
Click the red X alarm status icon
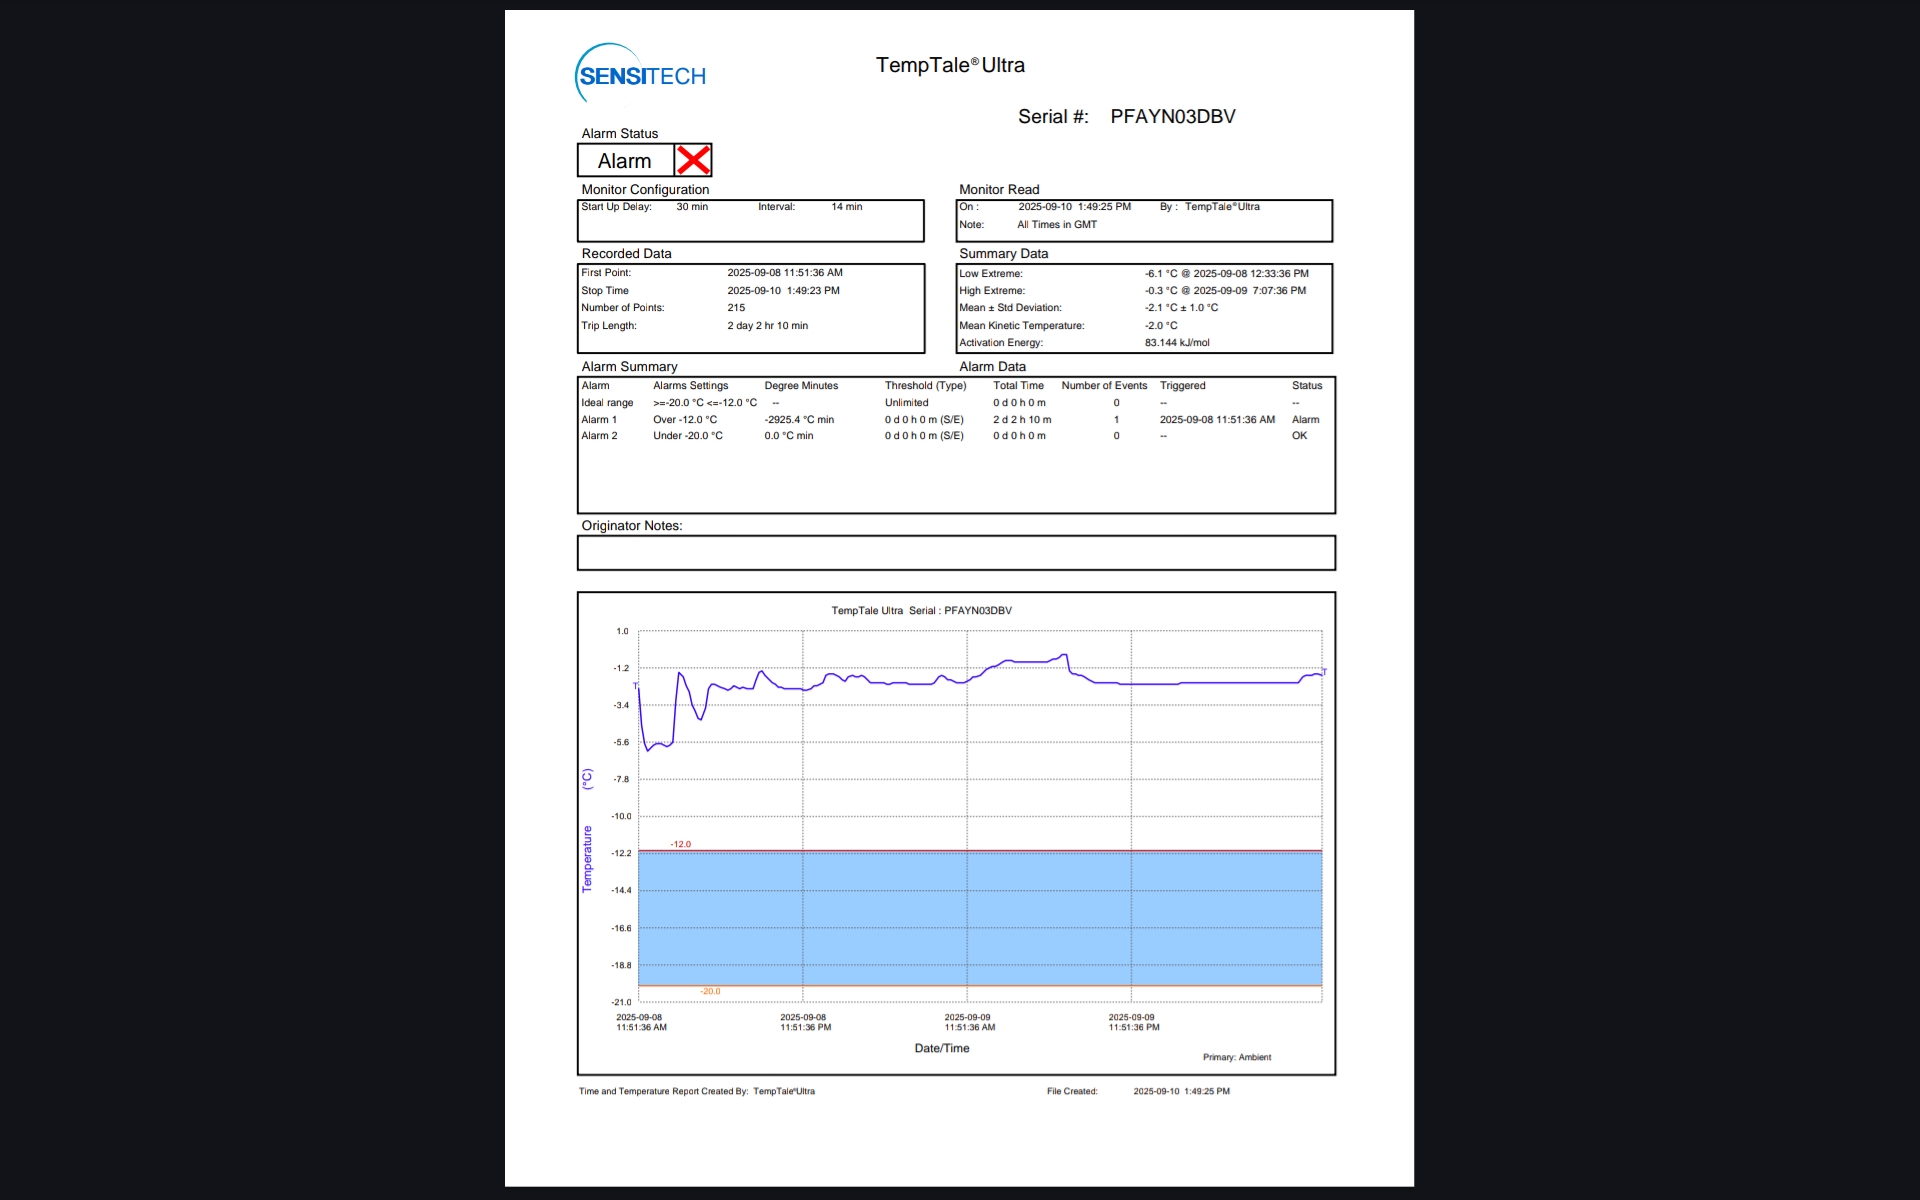(693, 160)
